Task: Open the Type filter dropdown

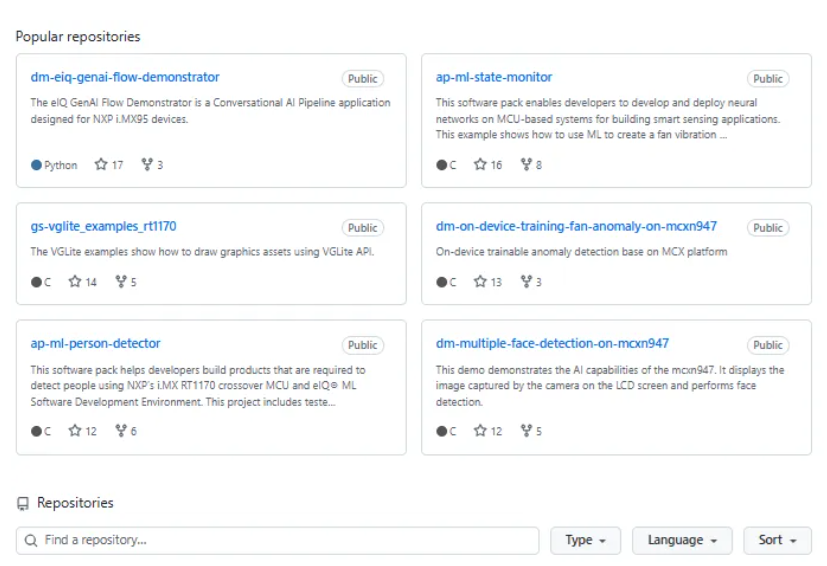Action: pyautogui.click(x=585, y=540)
